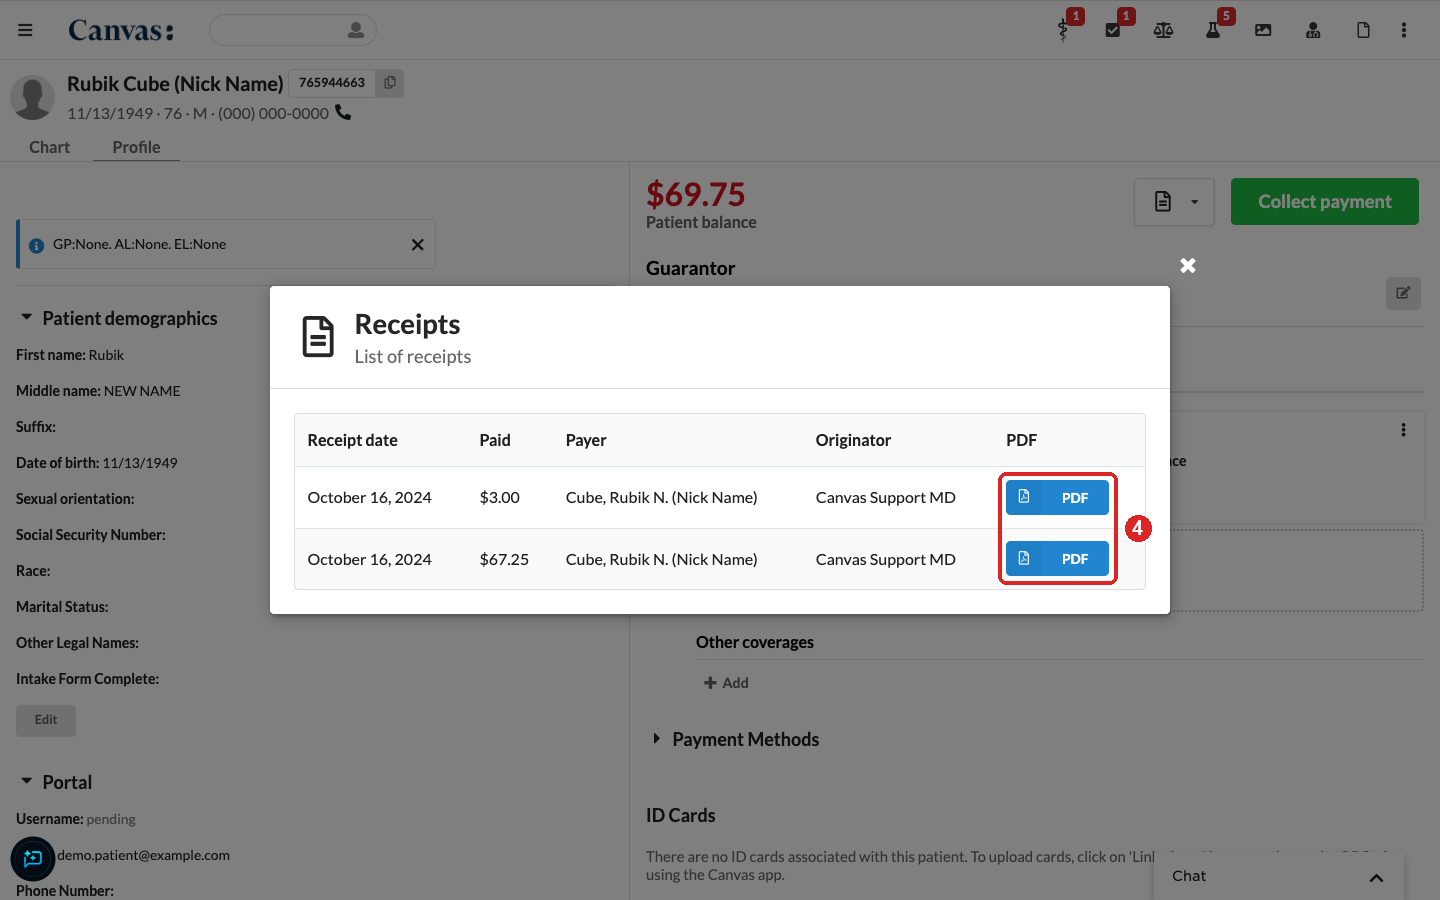The height and width of the screenshot is (900, 1440).
Task: Add another coverage via Add link
Action: tap(726, 683)
